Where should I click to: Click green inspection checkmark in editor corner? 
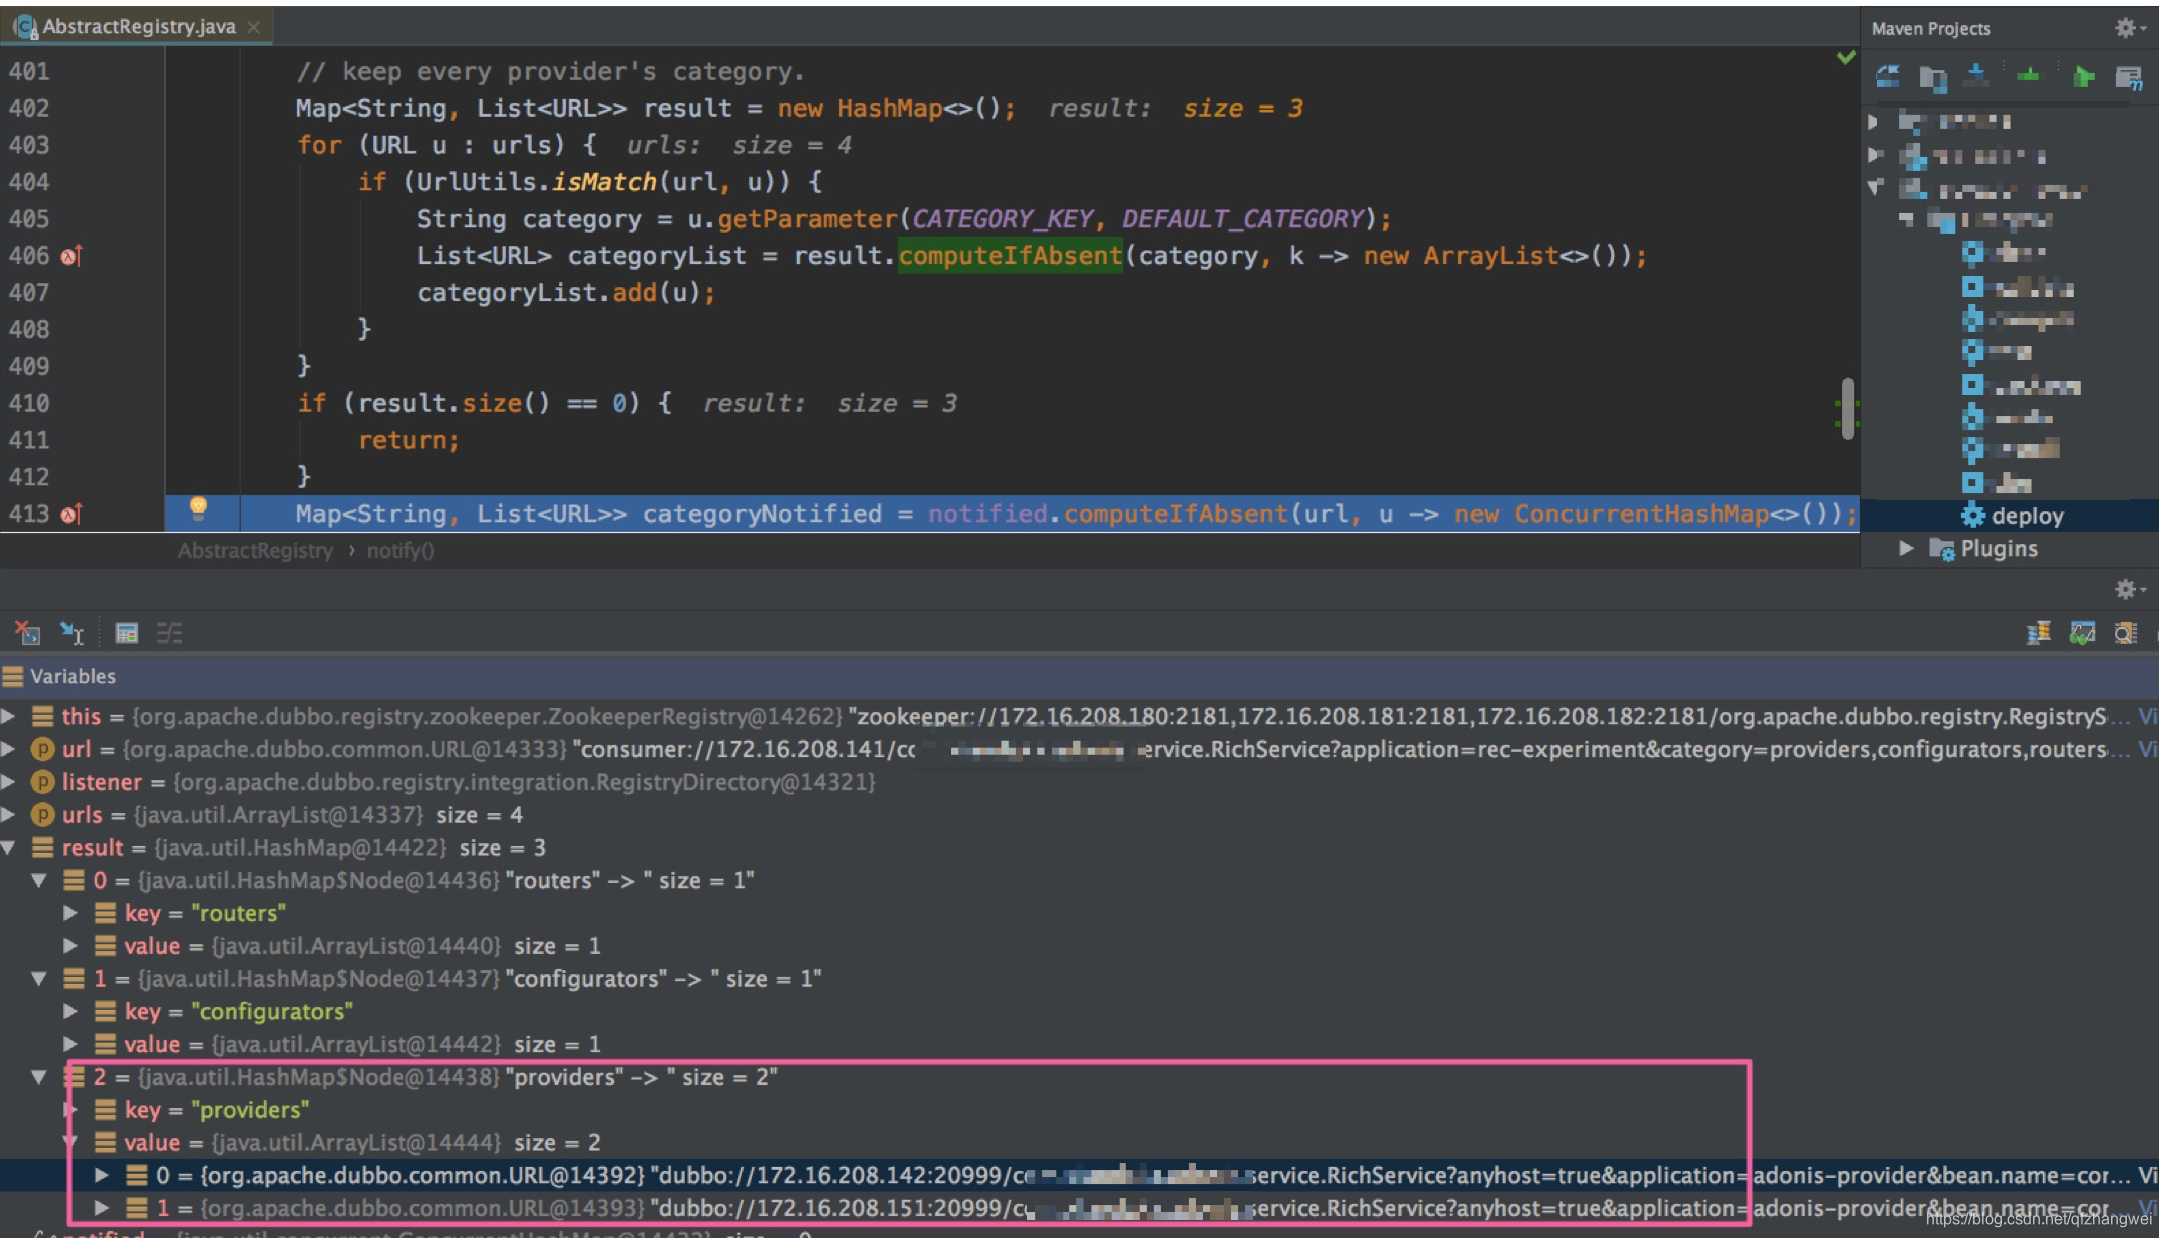coord(1846,58)
